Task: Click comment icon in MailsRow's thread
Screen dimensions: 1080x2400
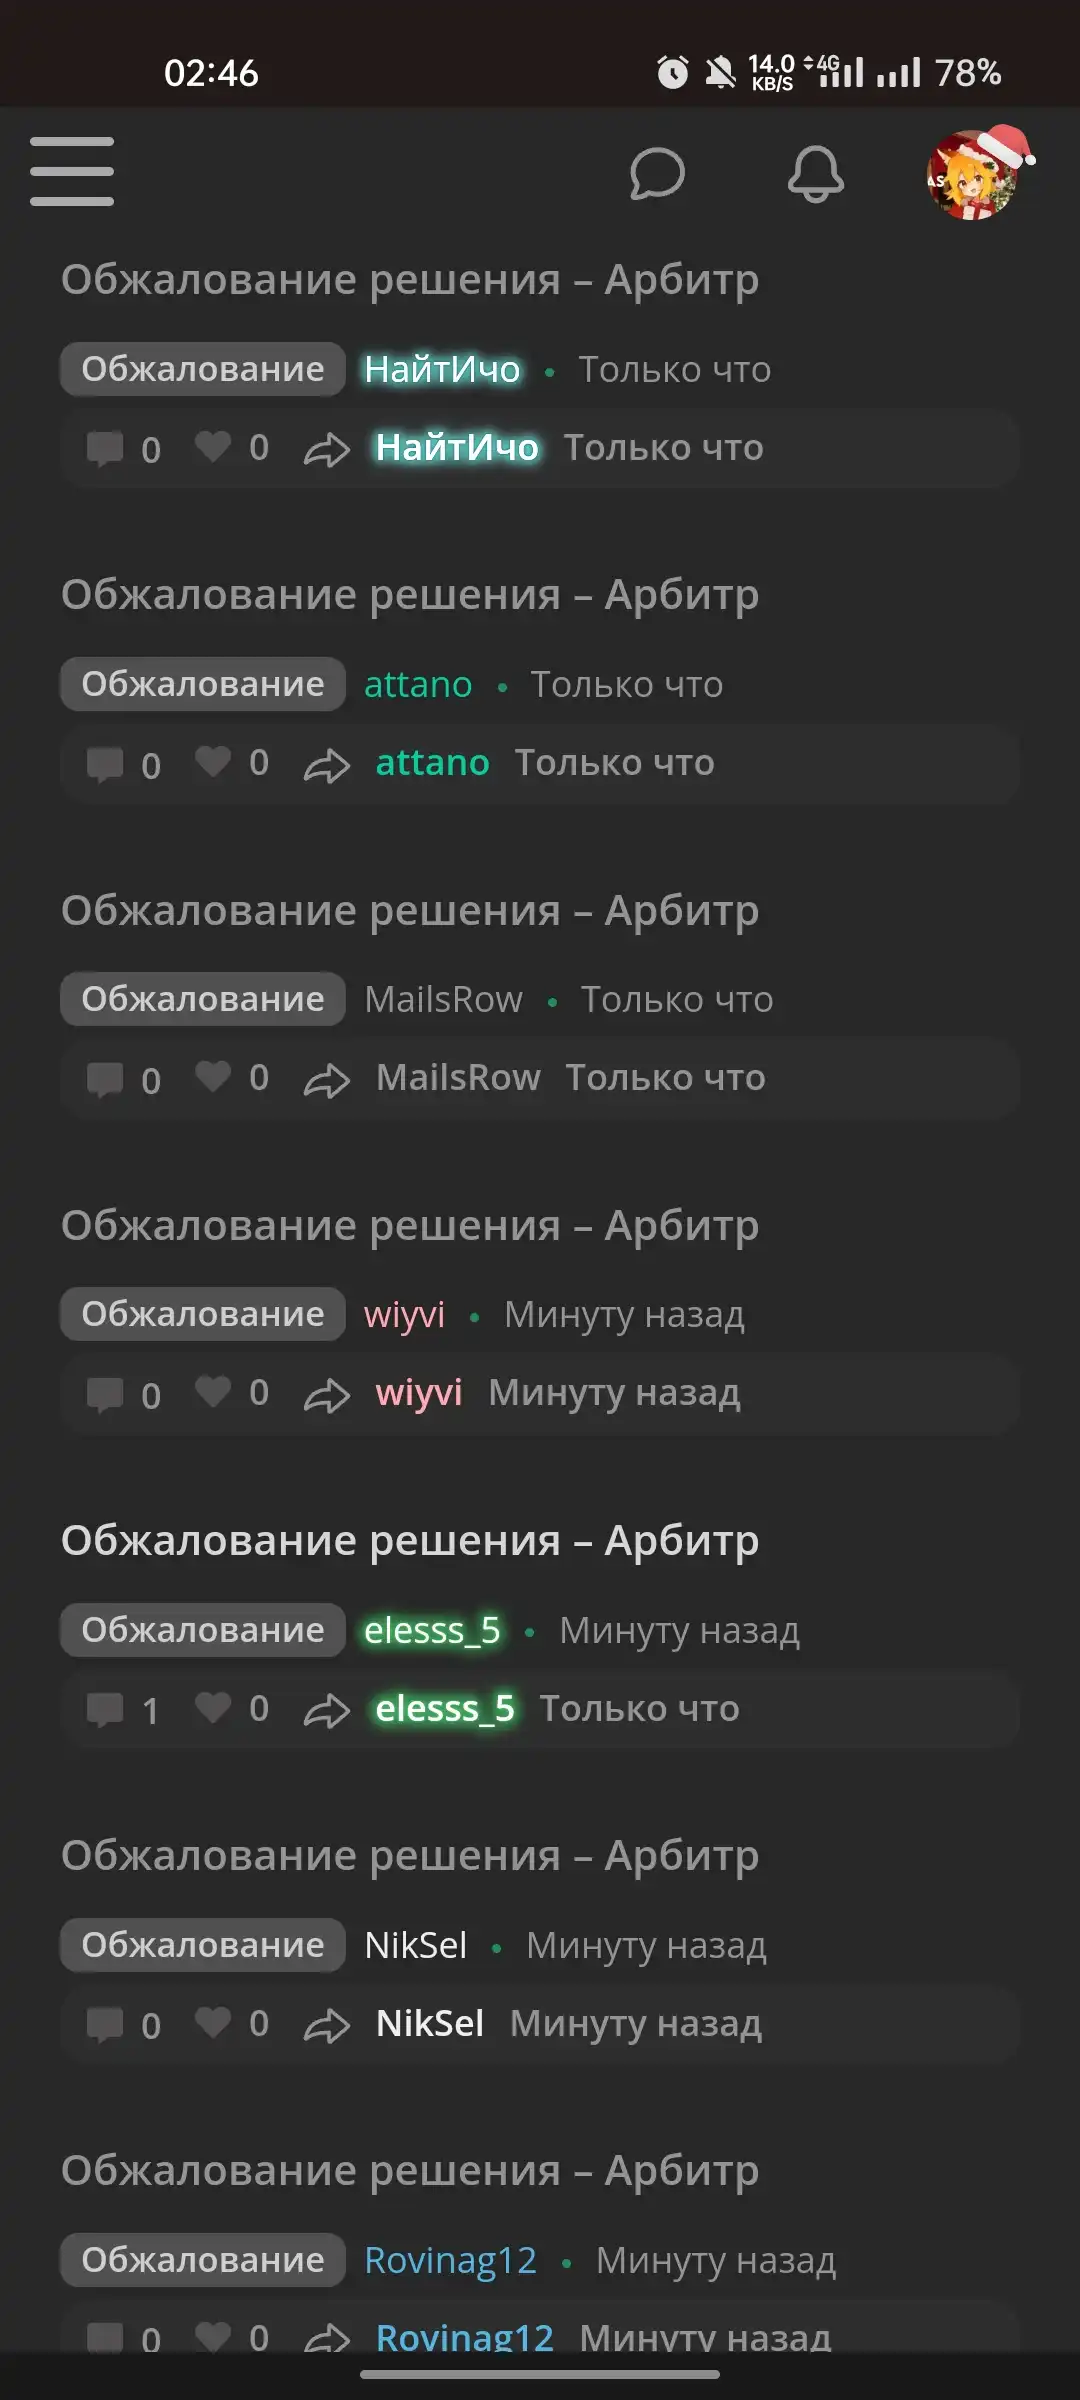Action: [105, 1079]
